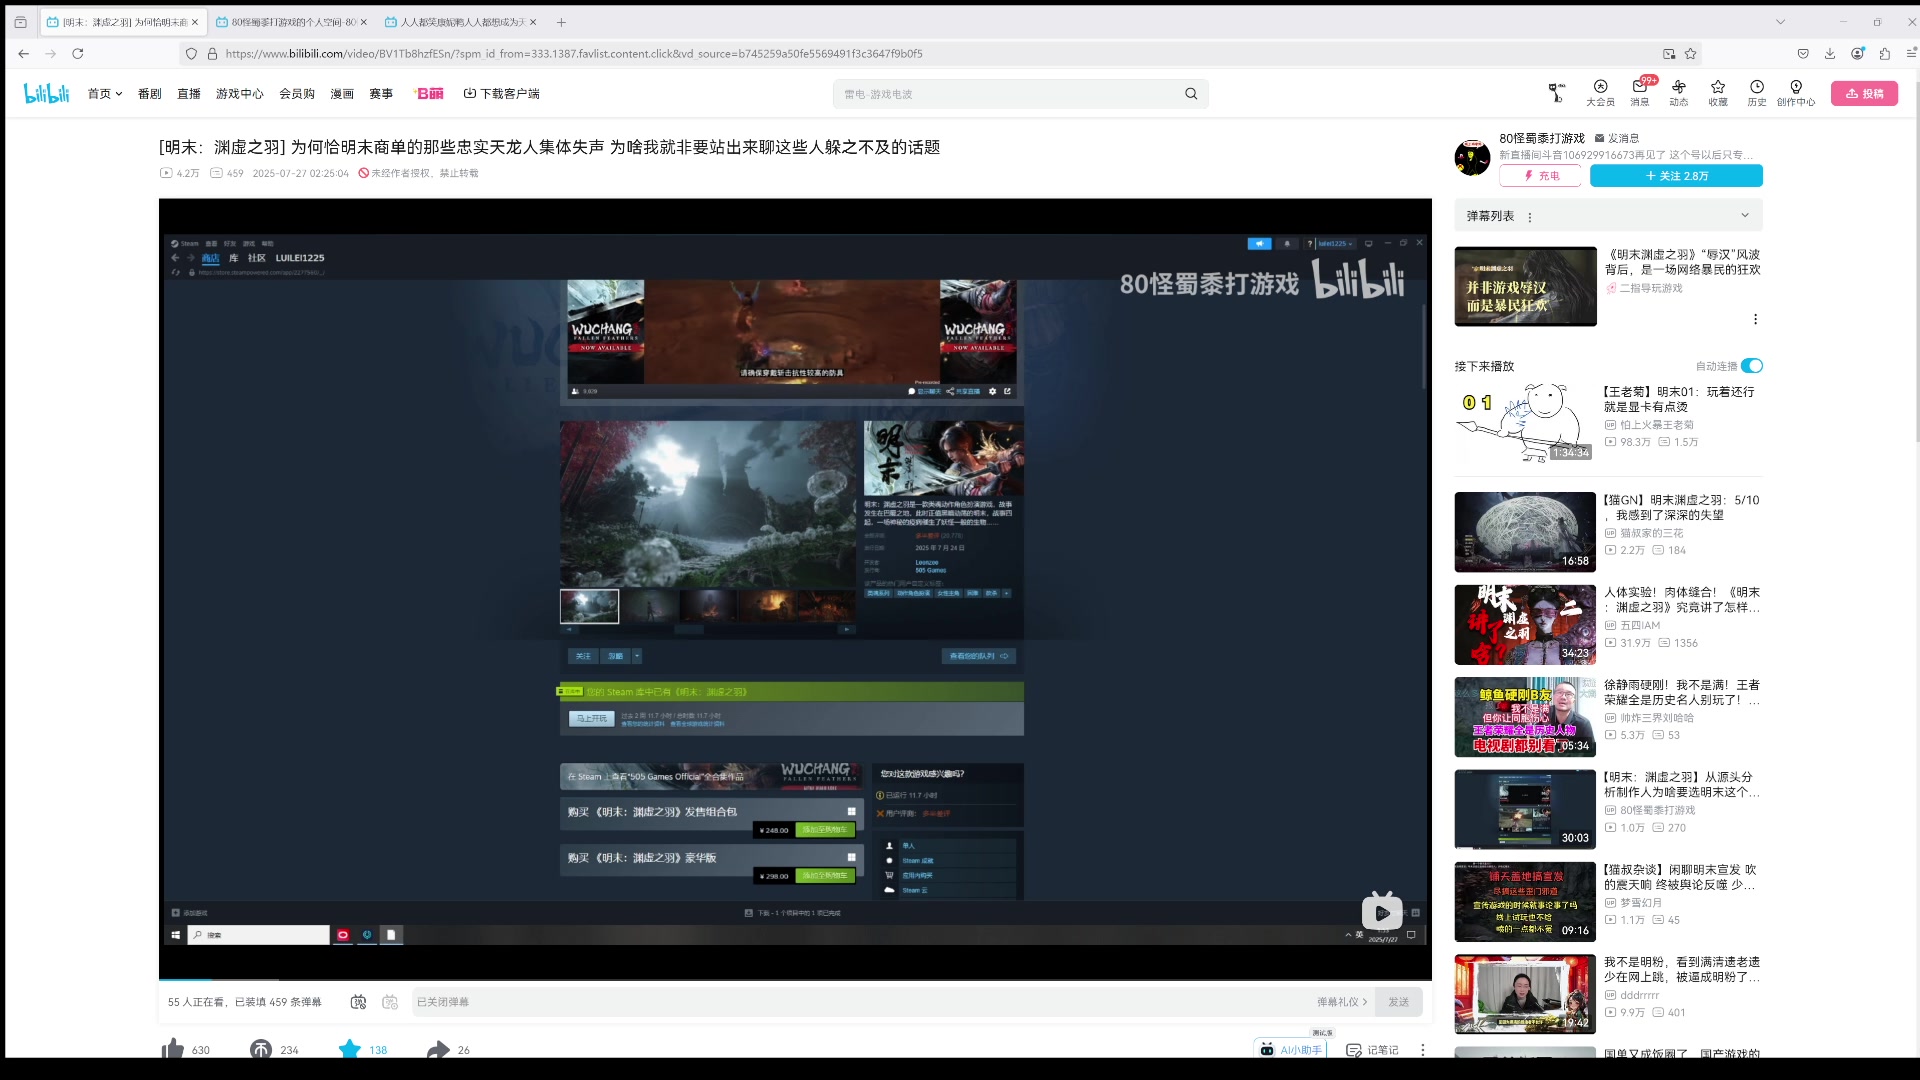Open AI小助手 button
The height and width of the screenshot is (1080, 1920).
click(1291, 1050)
